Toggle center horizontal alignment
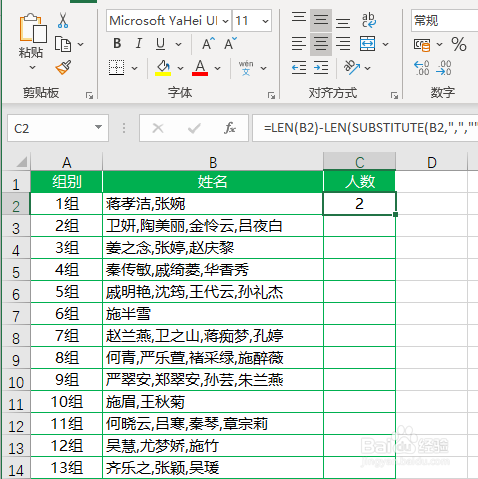Viewport: 478px width, 479px height. (321, 44)
